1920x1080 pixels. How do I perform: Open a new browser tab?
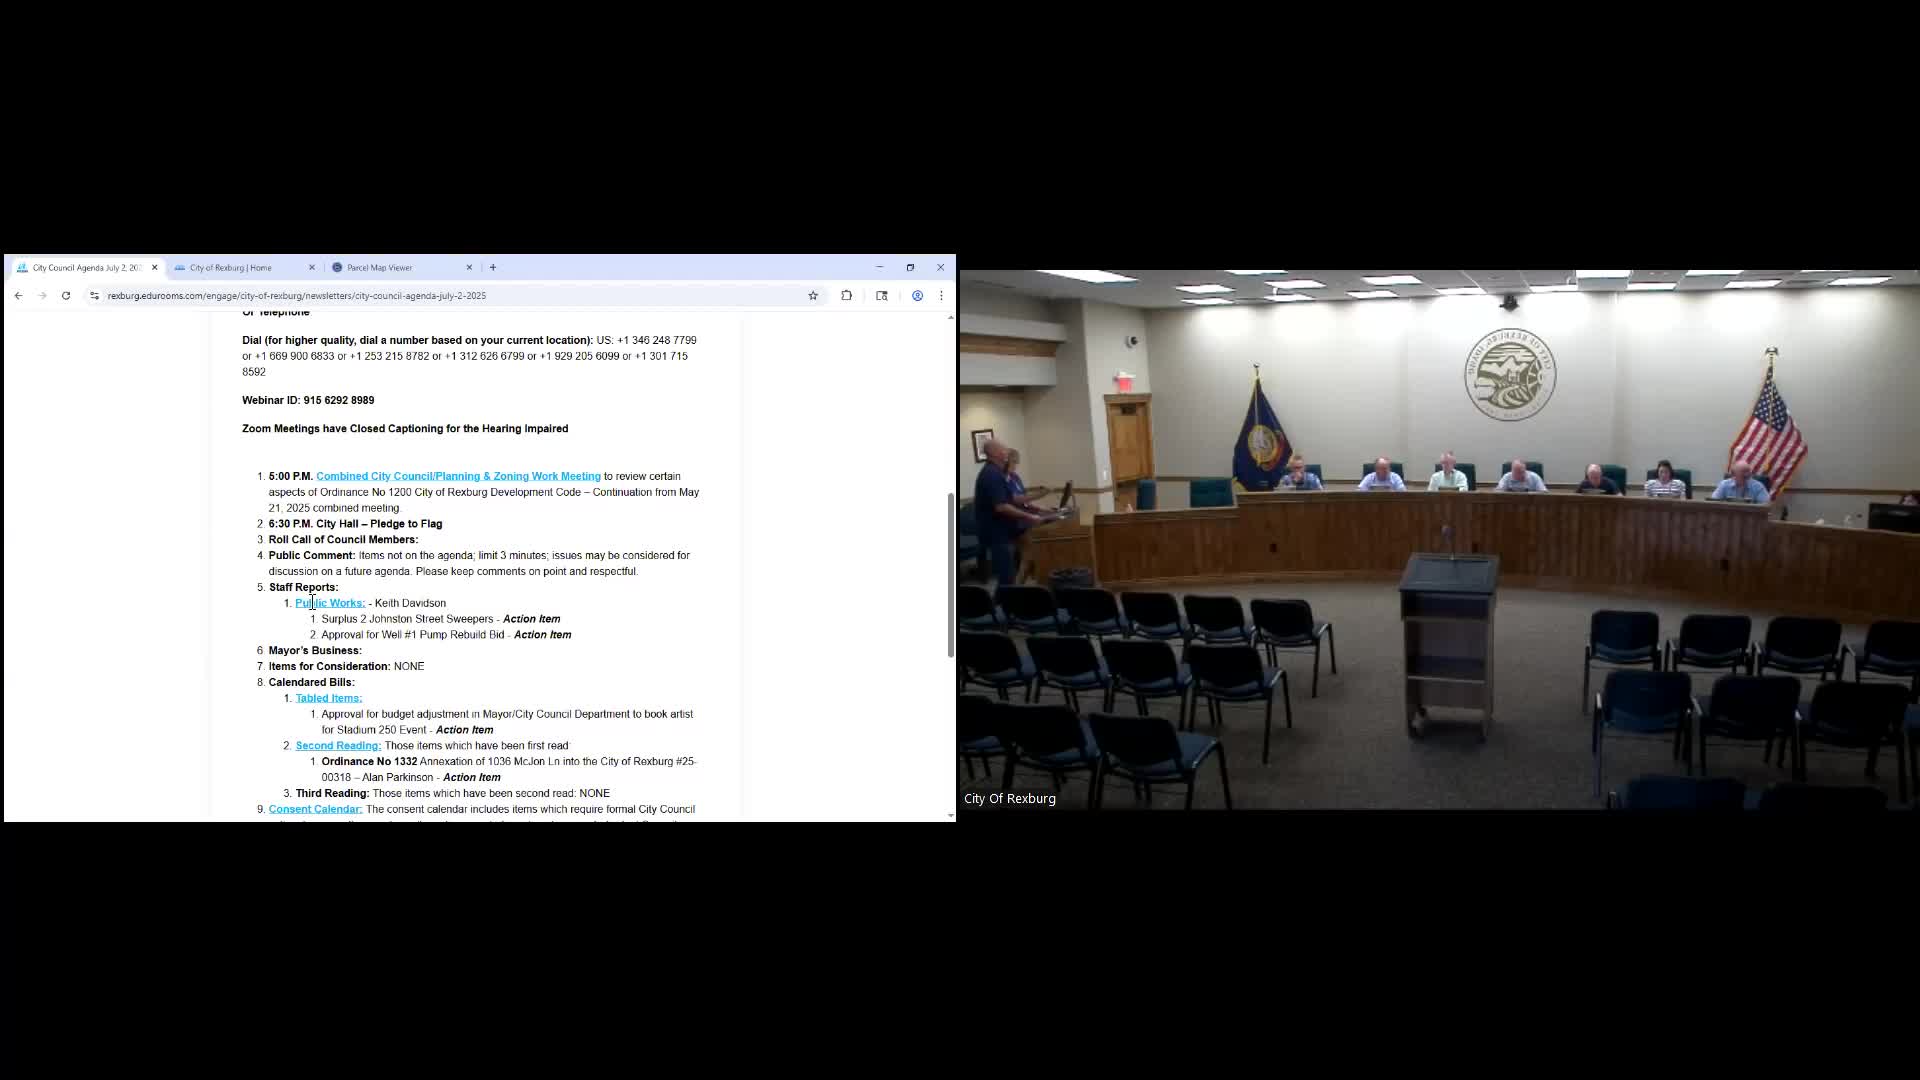click(493, 268)
